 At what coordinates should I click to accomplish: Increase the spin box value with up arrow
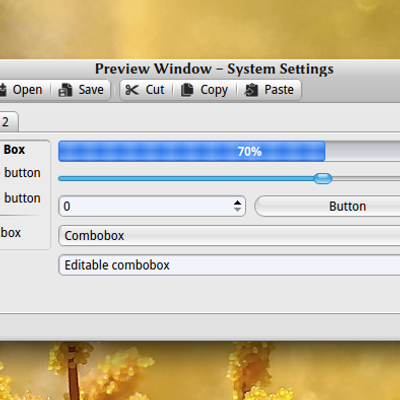(237, 203)
